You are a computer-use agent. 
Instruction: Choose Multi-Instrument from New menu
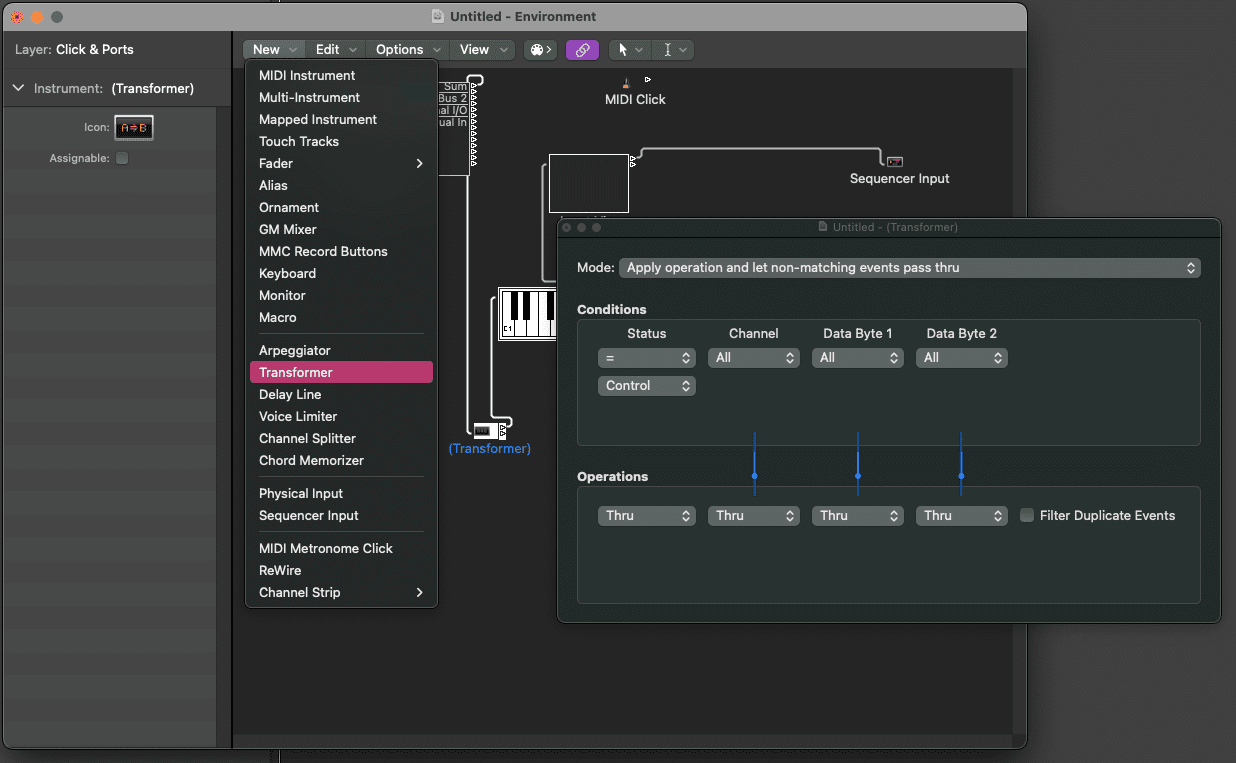341,97
